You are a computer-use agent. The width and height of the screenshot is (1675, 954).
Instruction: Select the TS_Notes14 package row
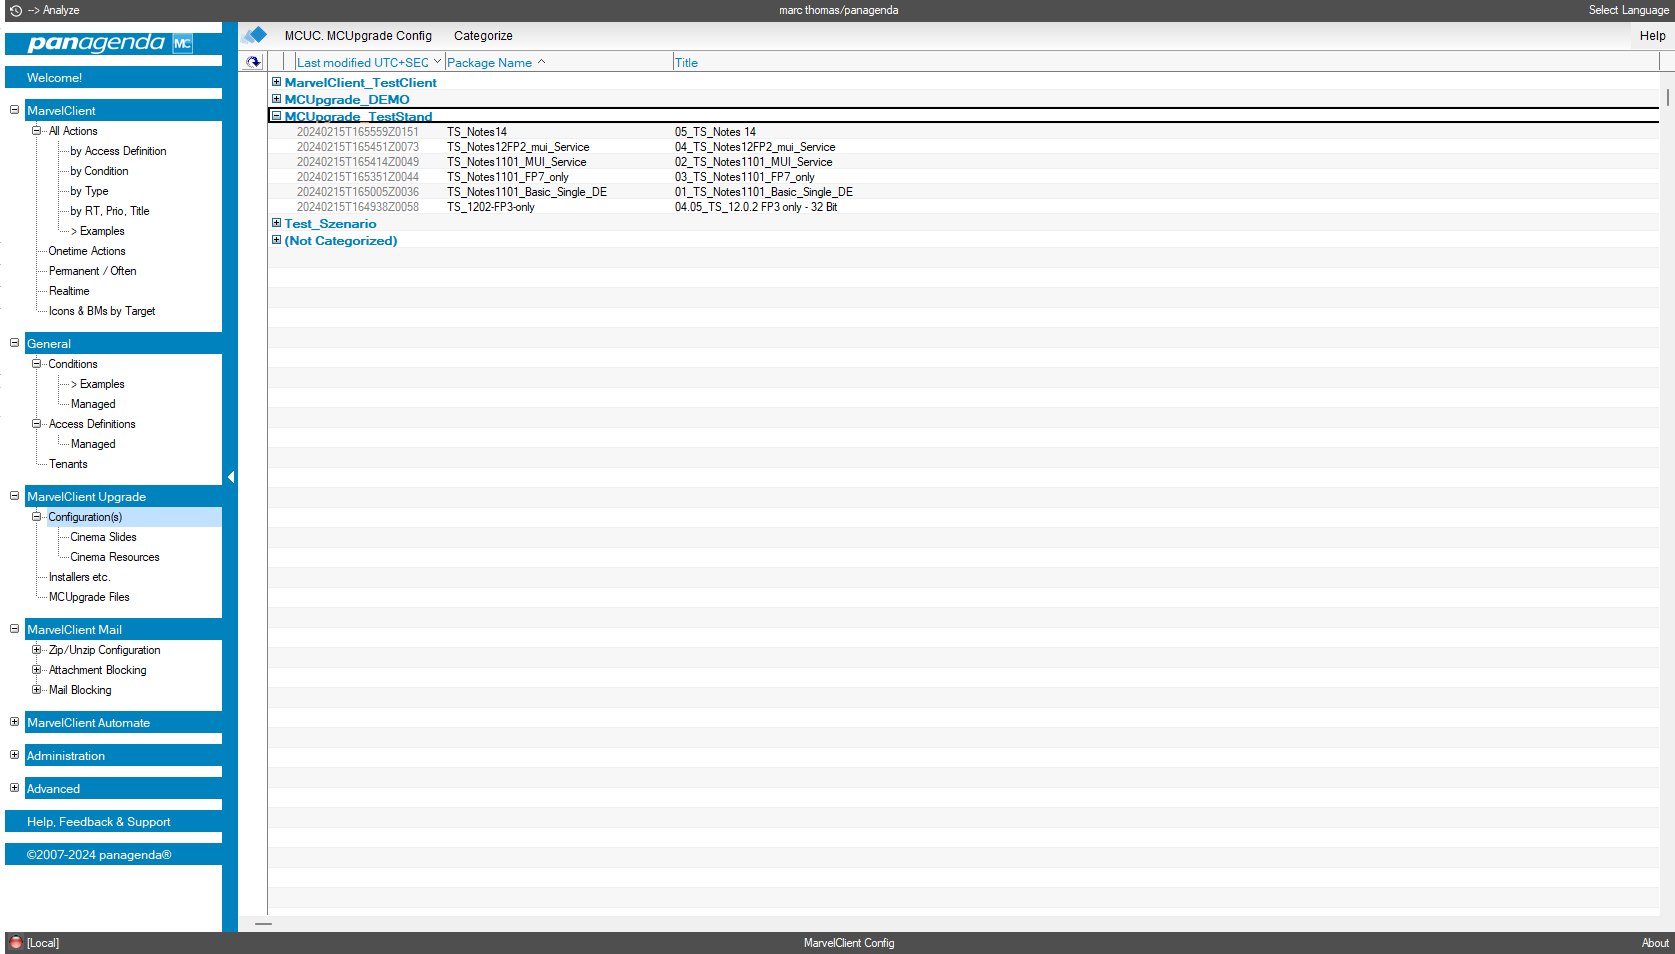tap(964, 132)
